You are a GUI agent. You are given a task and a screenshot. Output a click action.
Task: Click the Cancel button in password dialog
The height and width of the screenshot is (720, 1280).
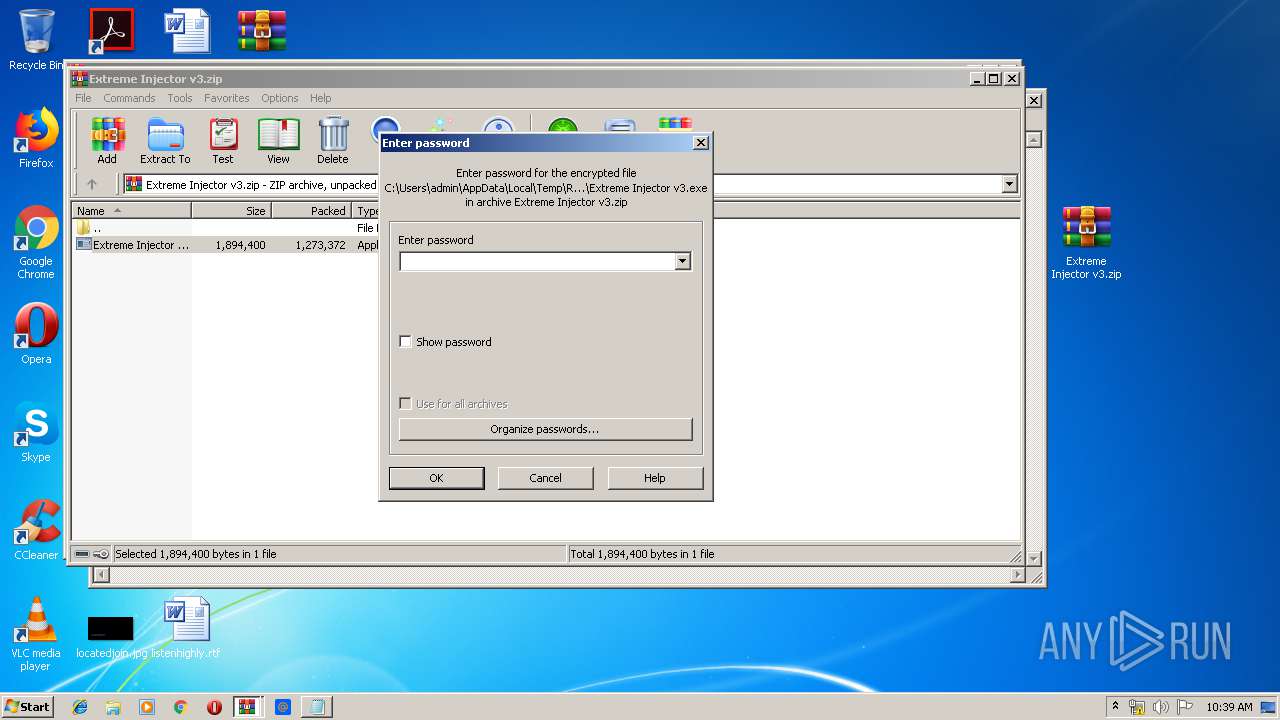tap(545, 478)
